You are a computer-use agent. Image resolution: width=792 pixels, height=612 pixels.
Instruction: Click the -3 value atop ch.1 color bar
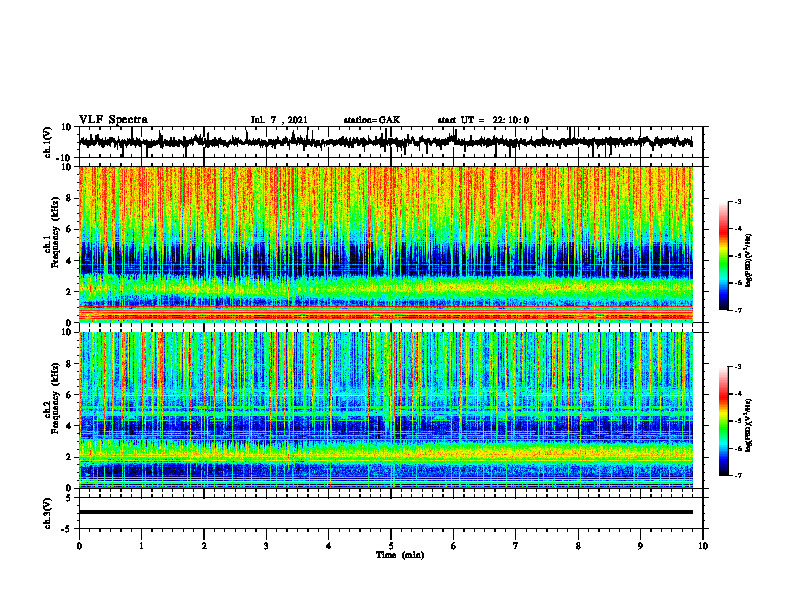click(738, 201)
